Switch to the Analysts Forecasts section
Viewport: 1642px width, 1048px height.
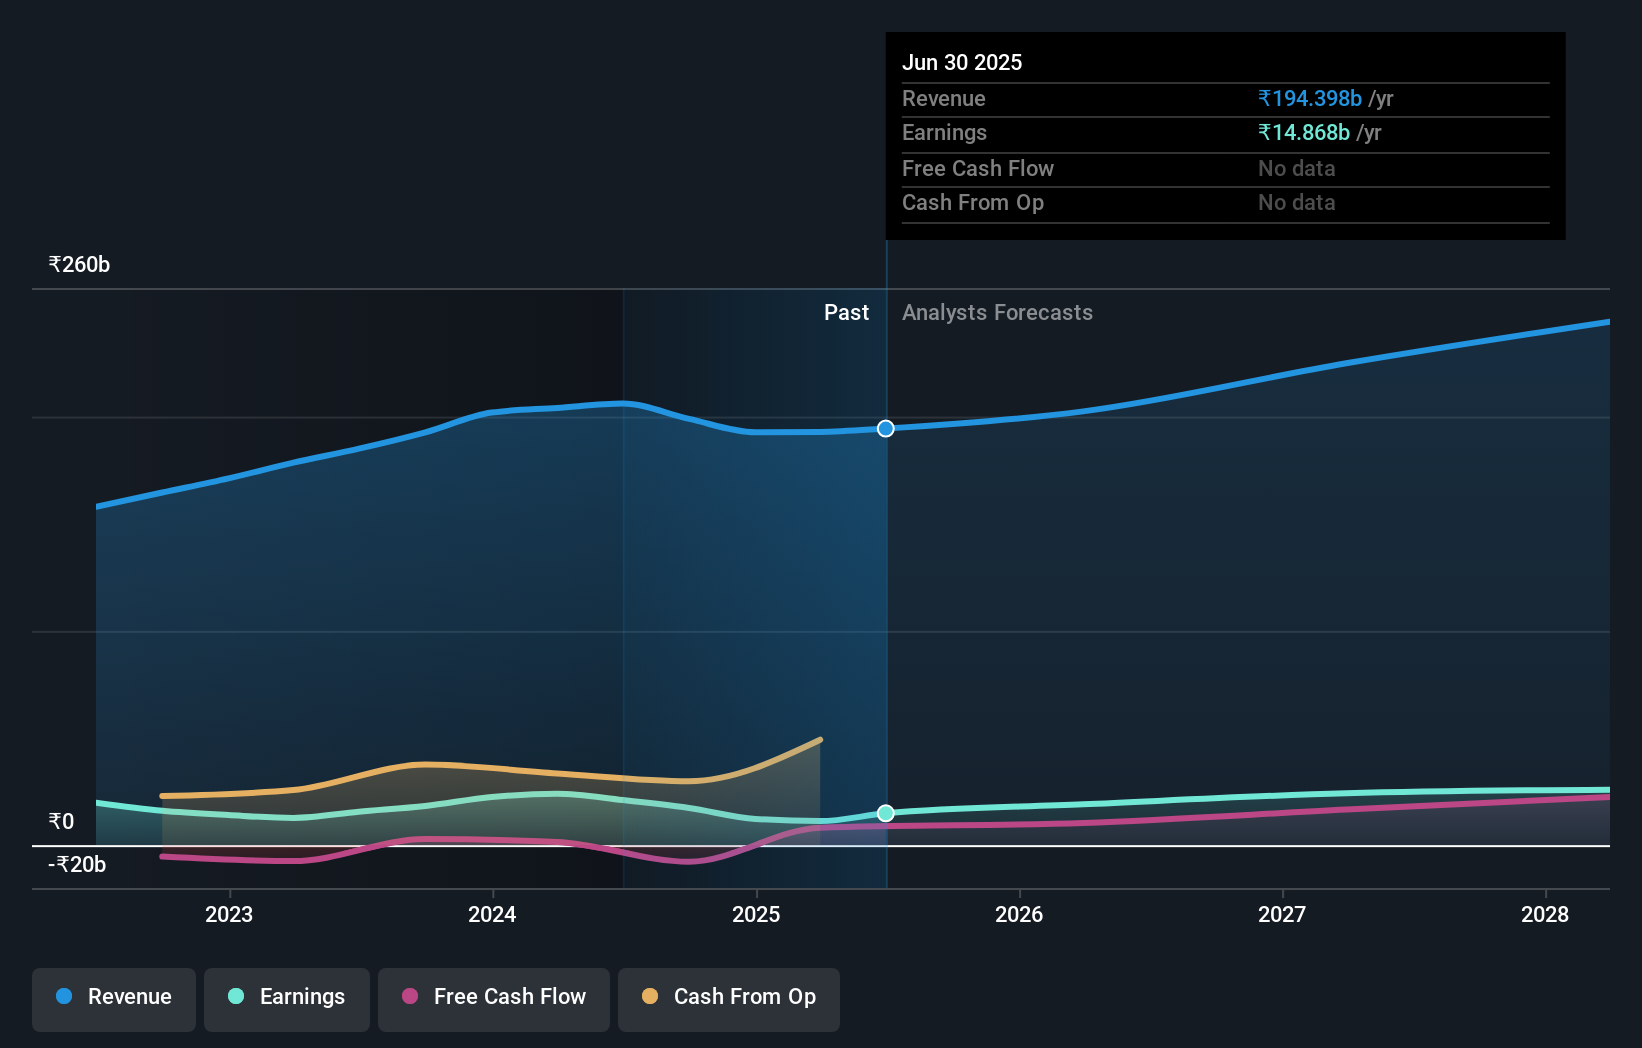point(997,312)
